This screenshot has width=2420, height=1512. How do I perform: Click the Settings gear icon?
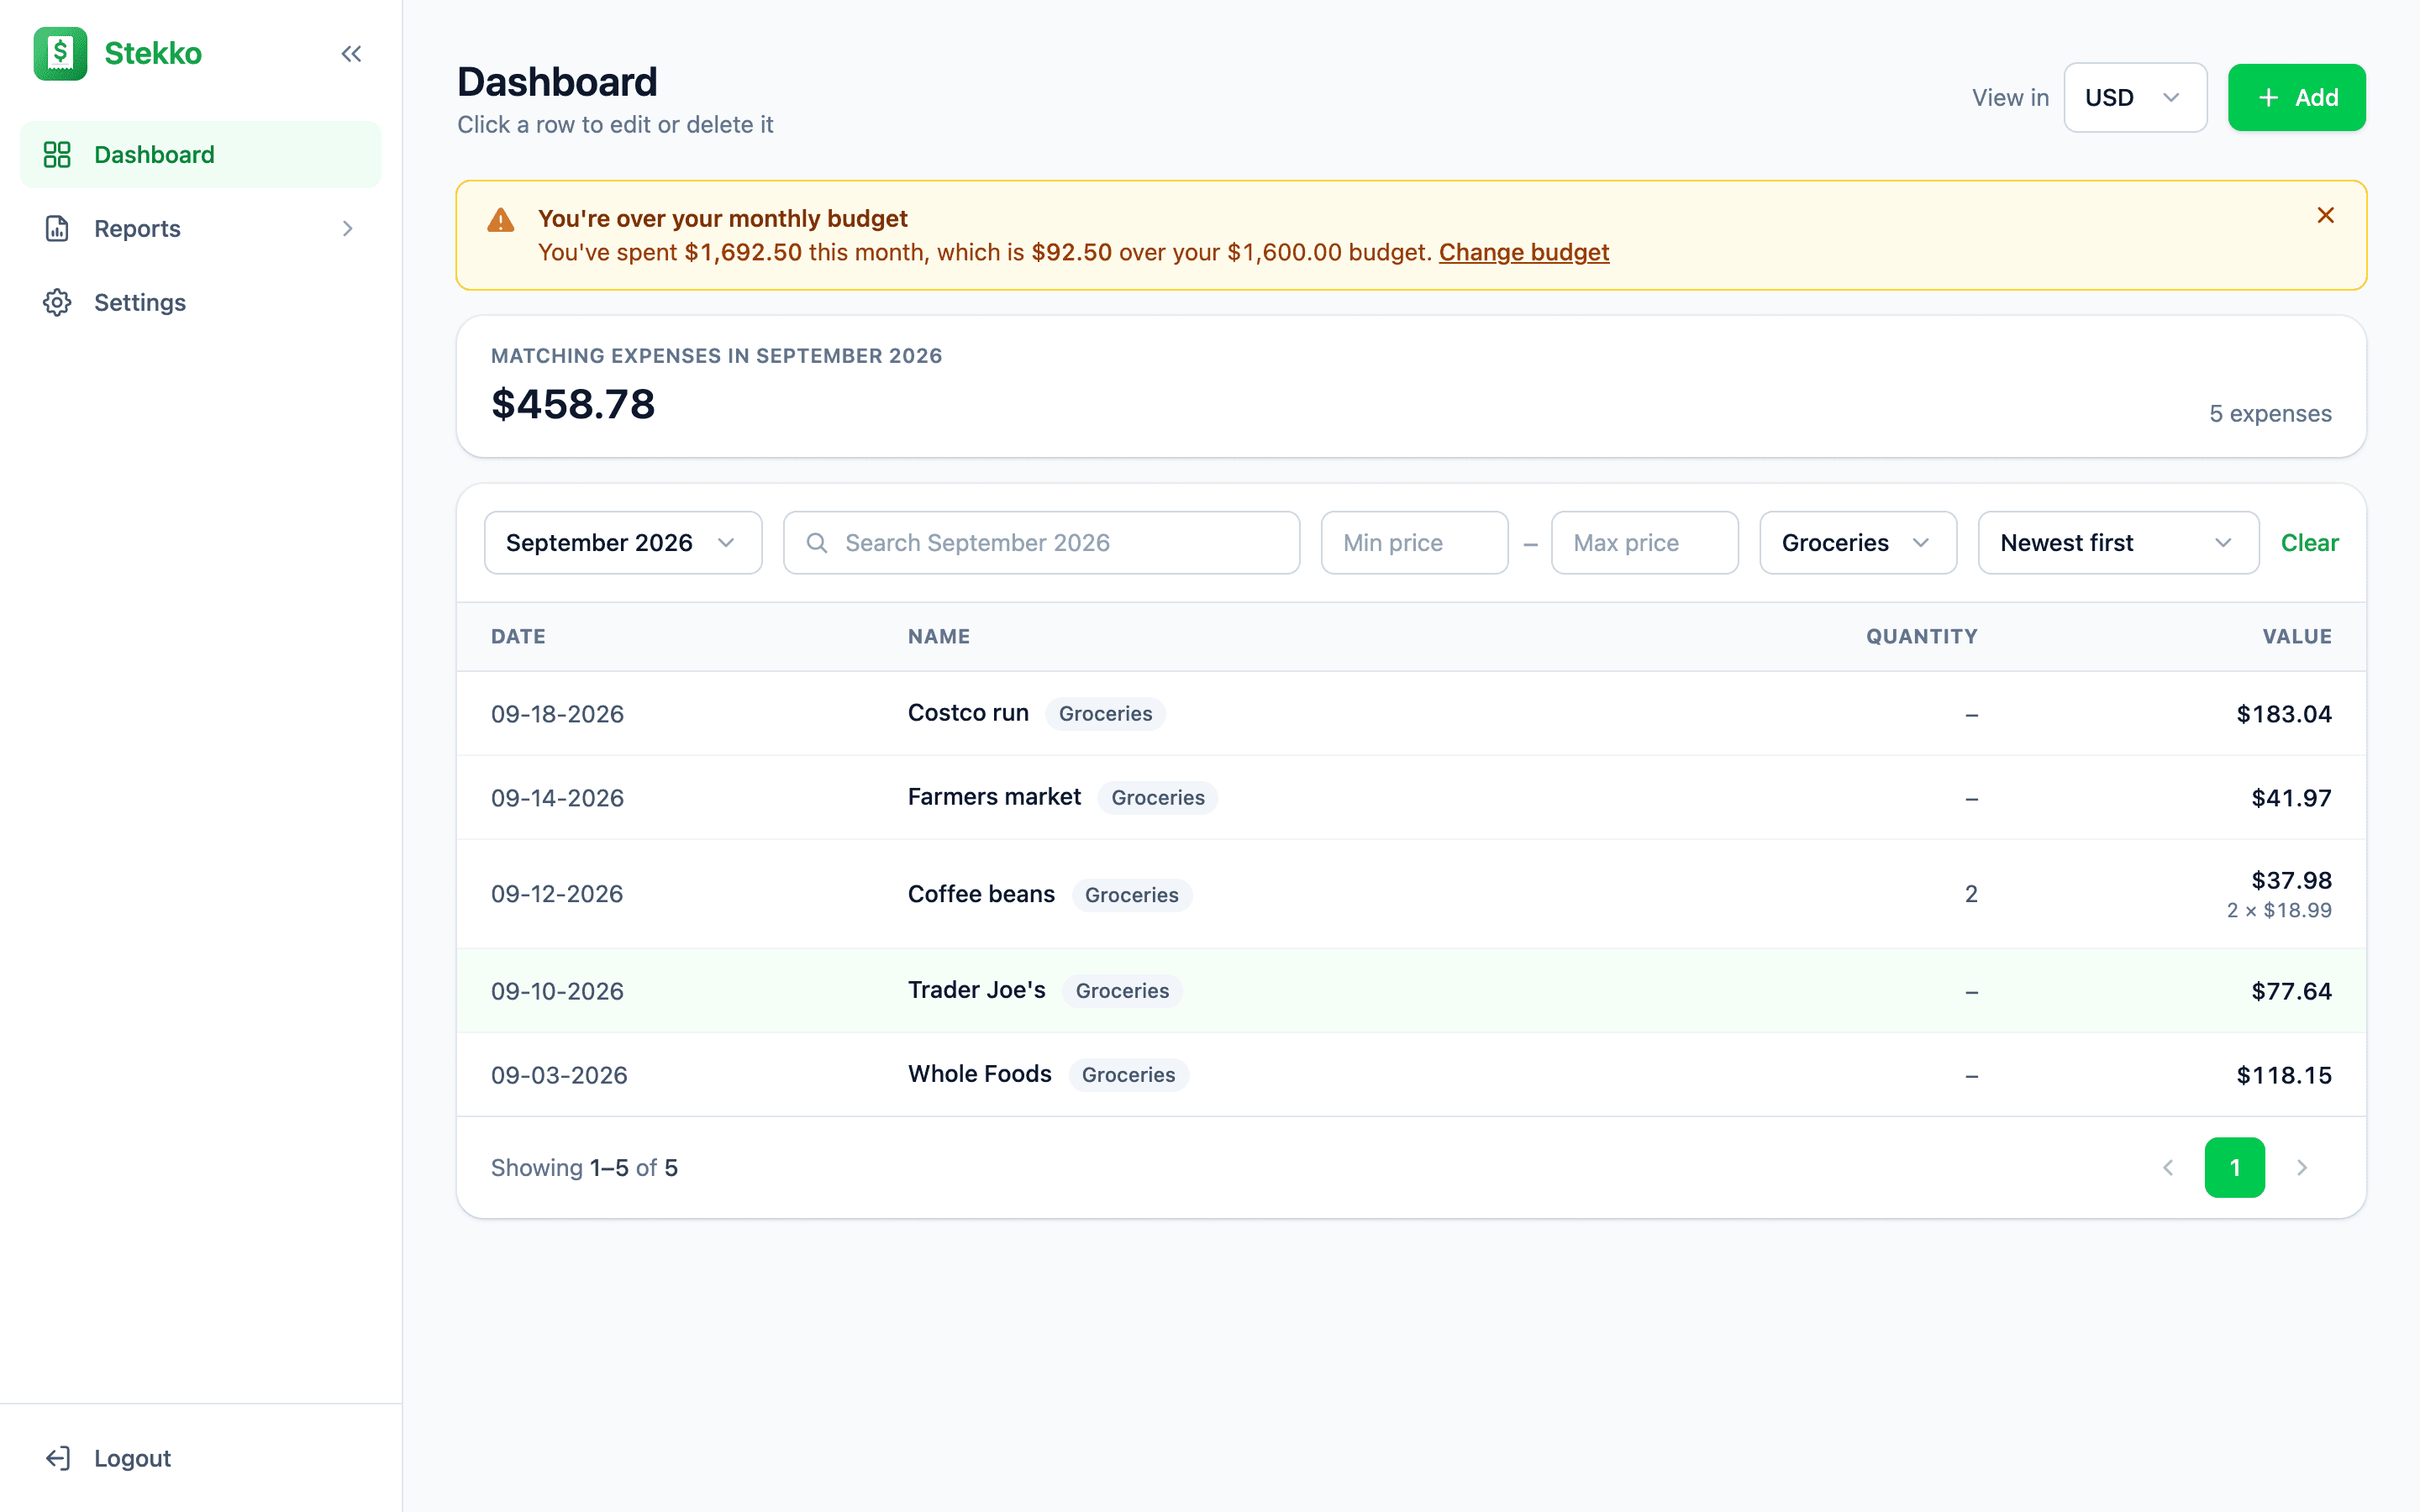(57, 303)
